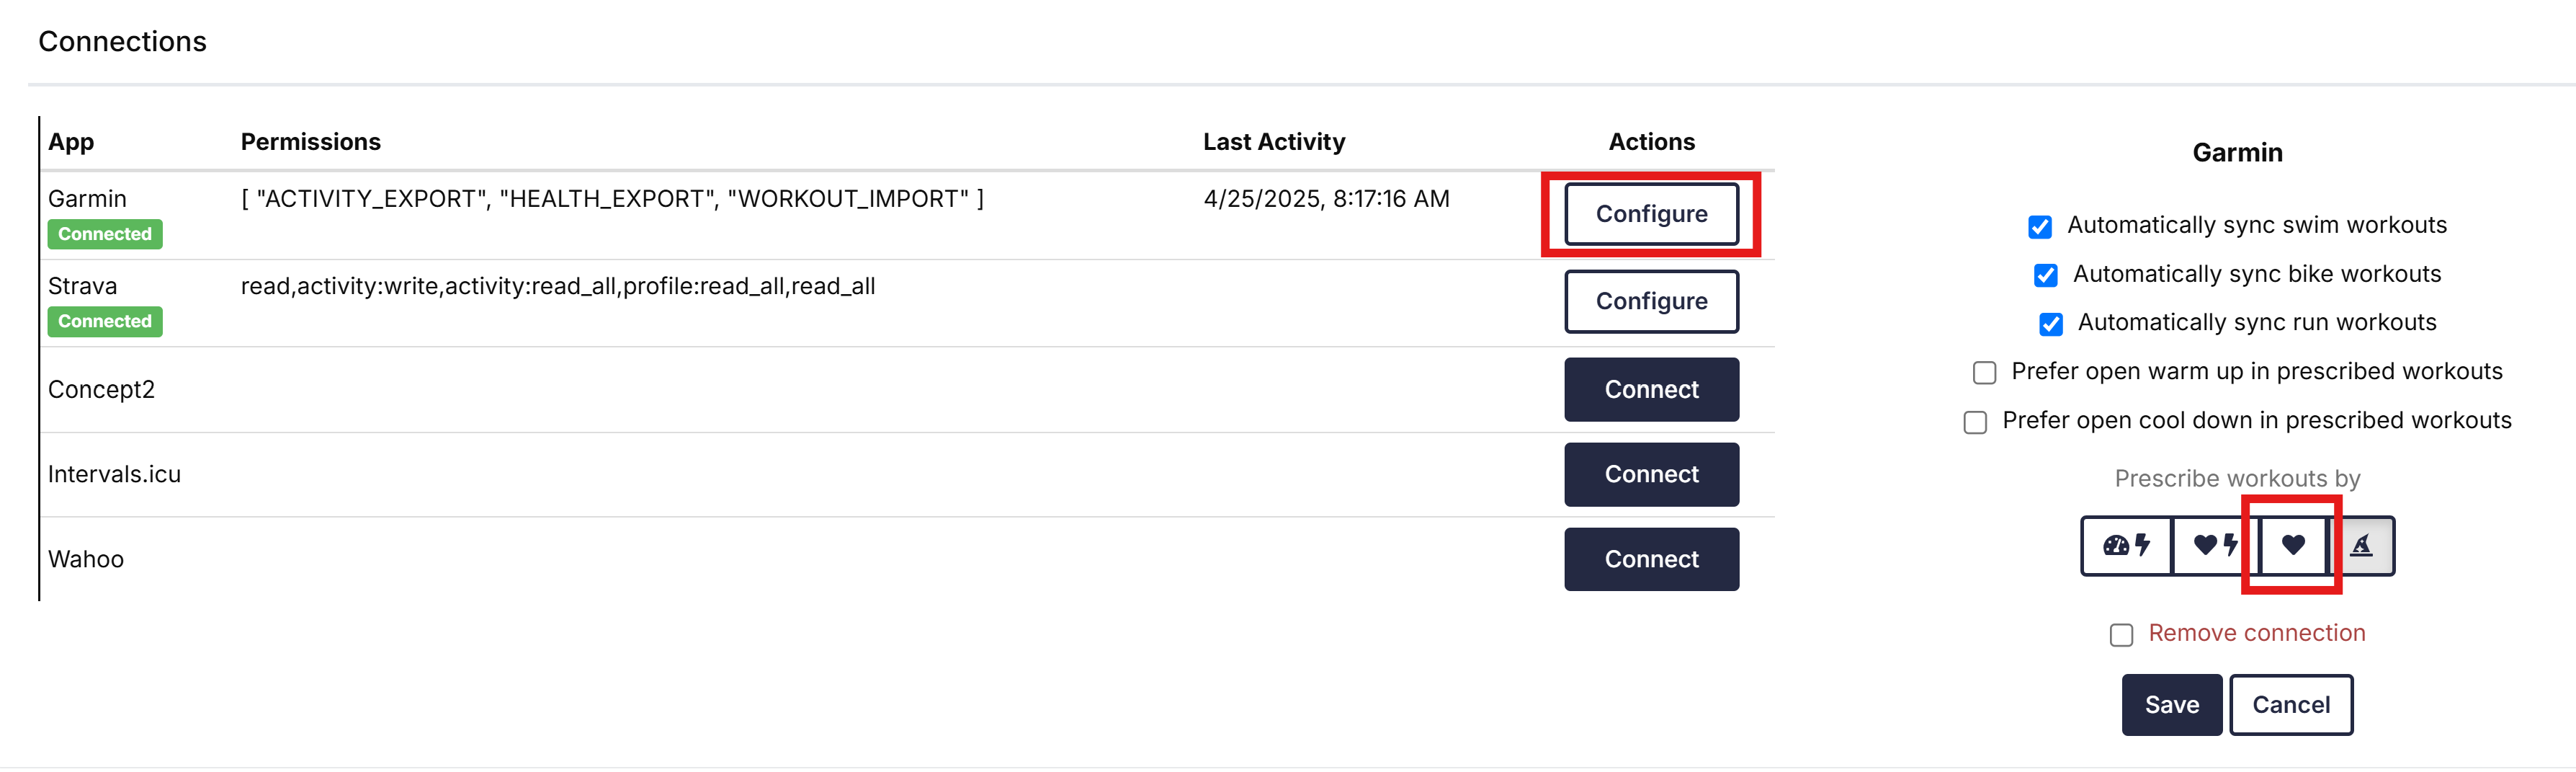Click the Permissions column header
Image resolution: width=2576 pixels, height=772 pixels.
coord(310,142)
